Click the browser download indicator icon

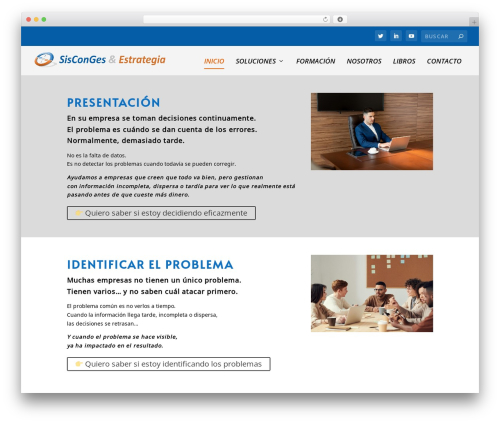(340, 19)
